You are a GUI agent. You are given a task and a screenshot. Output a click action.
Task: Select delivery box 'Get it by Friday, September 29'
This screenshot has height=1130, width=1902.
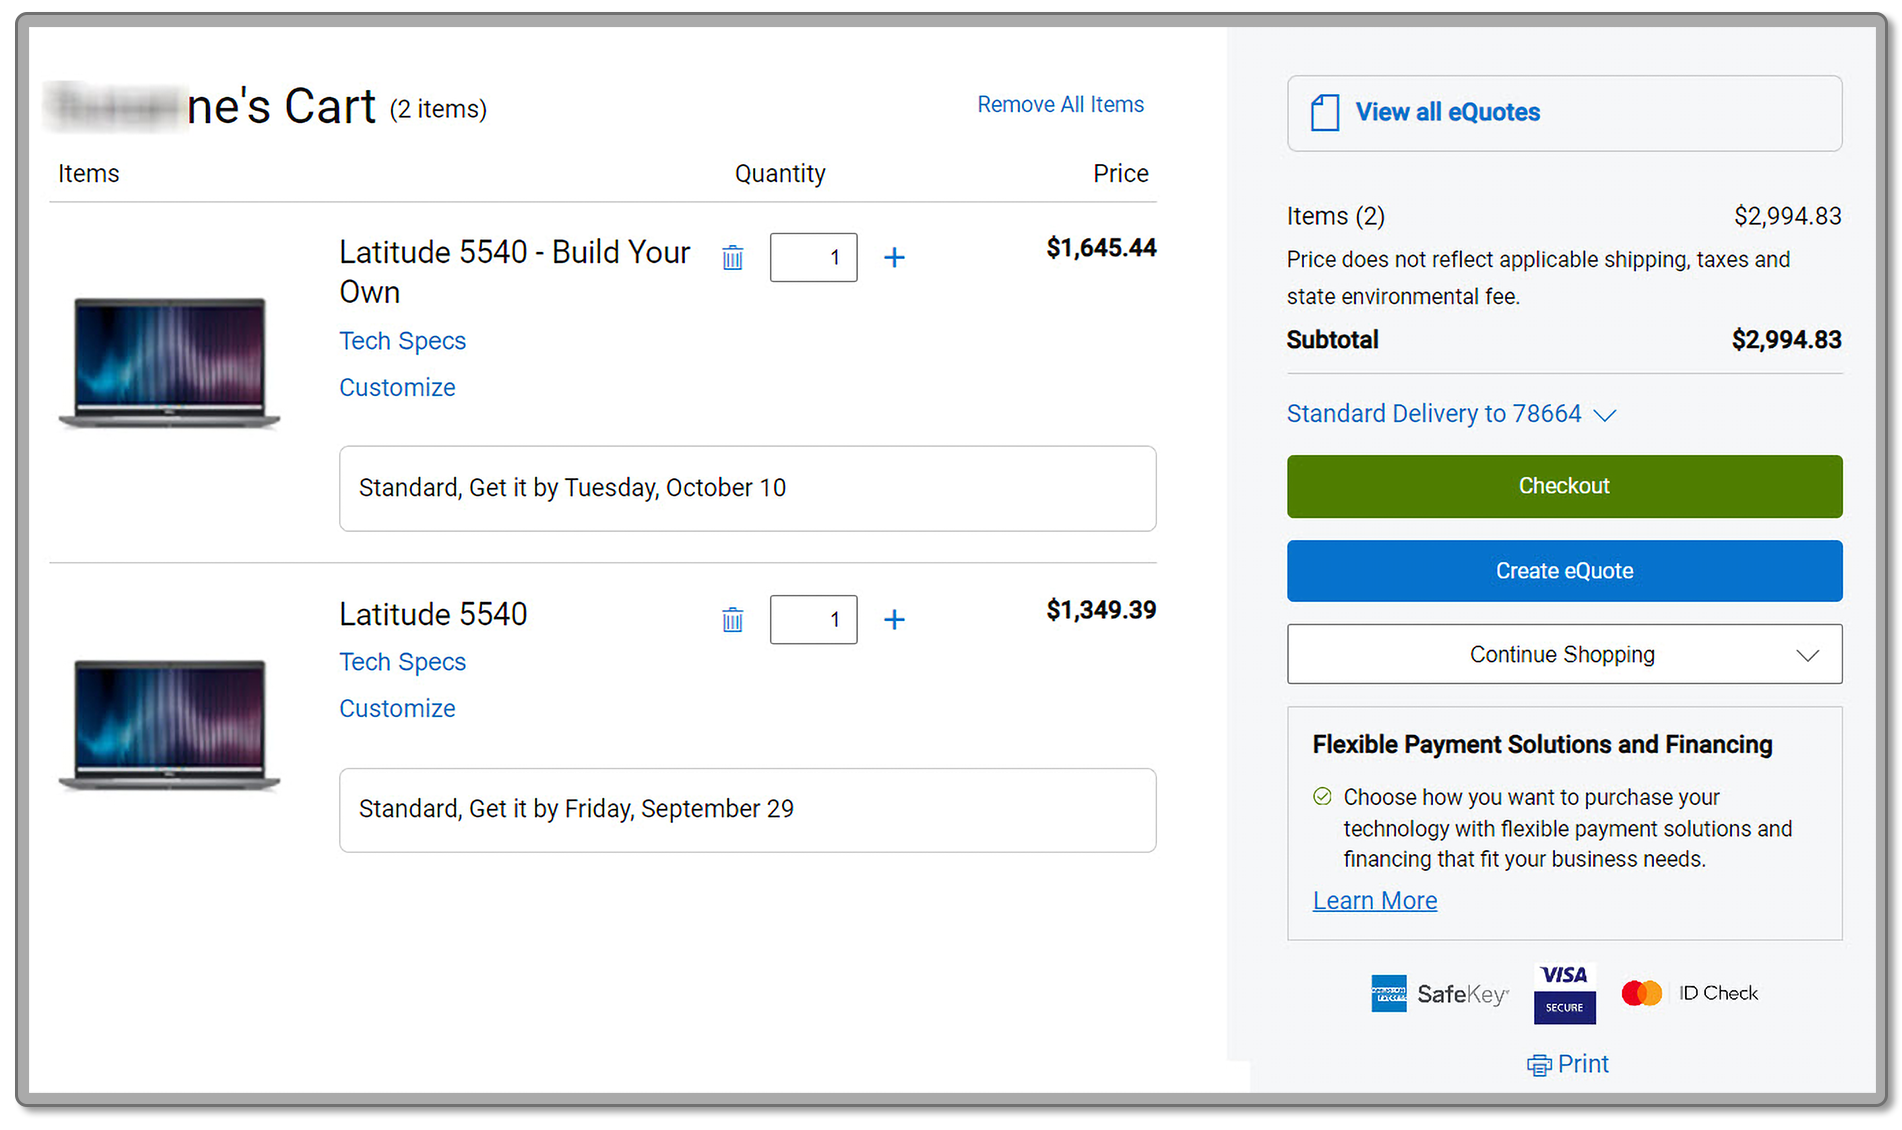pyautogui.click(x=747, y=810)
